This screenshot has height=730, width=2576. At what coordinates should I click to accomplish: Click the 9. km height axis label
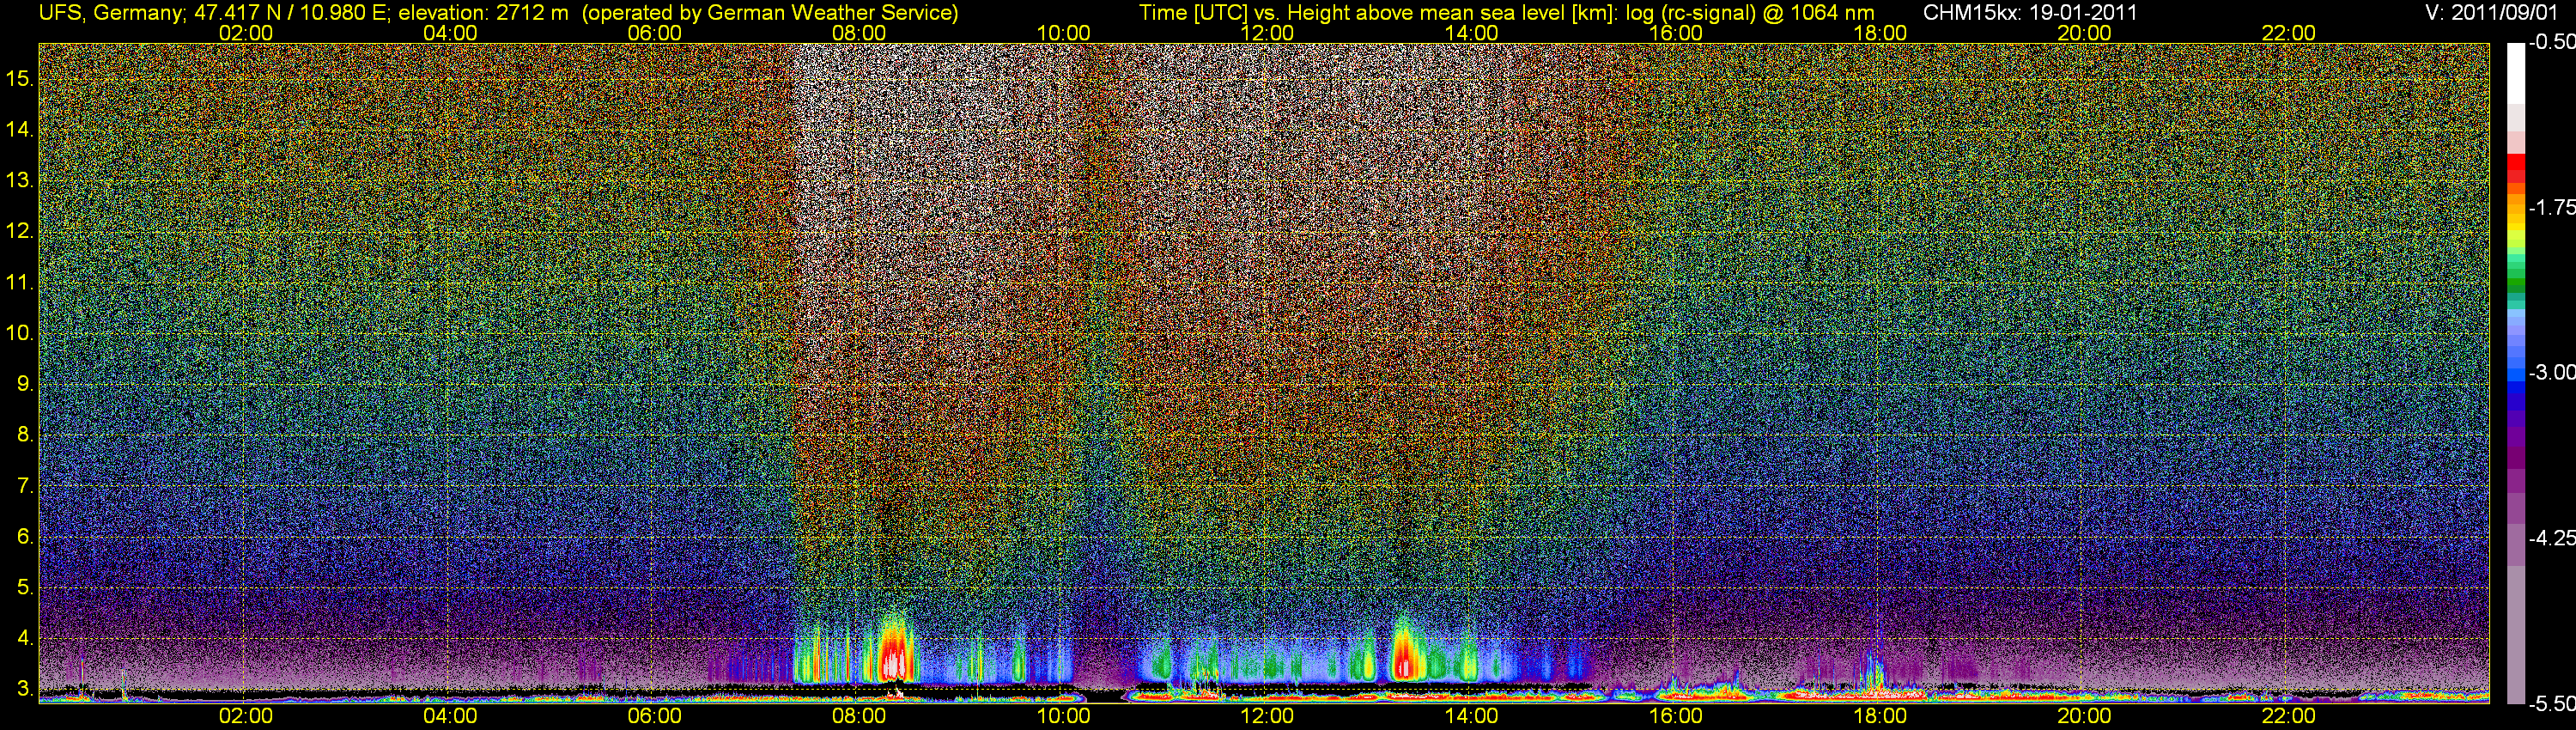[x=25, y=384]
